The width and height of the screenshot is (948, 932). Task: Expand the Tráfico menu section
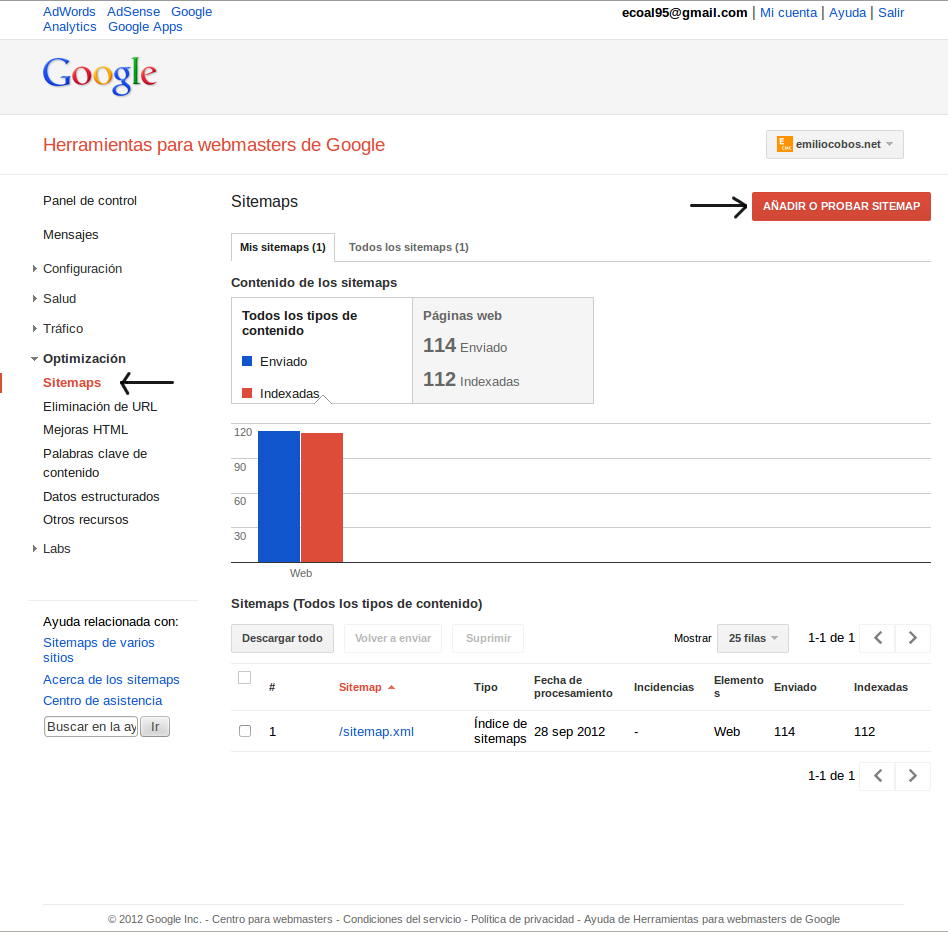[35, 329]
